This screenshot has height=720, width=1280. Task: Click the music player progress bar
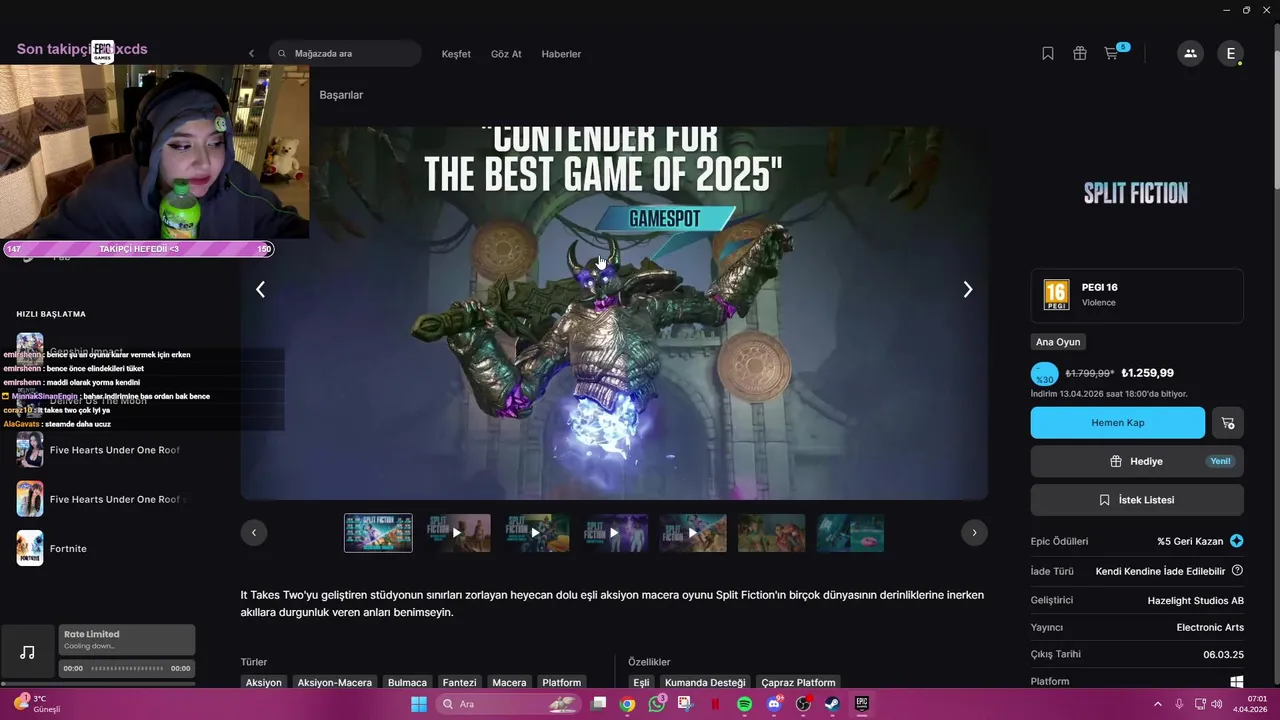[x=126, y=668]
